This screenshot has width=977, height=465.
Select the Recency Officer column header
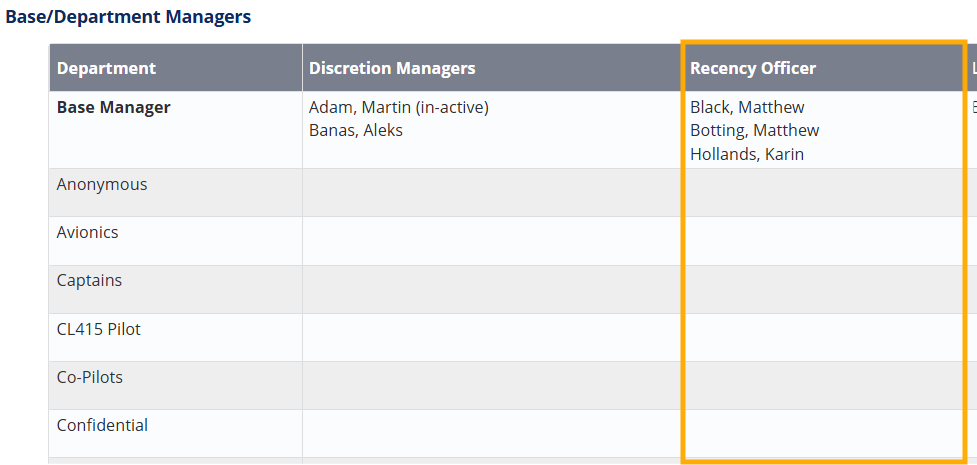tap(753, 68)
